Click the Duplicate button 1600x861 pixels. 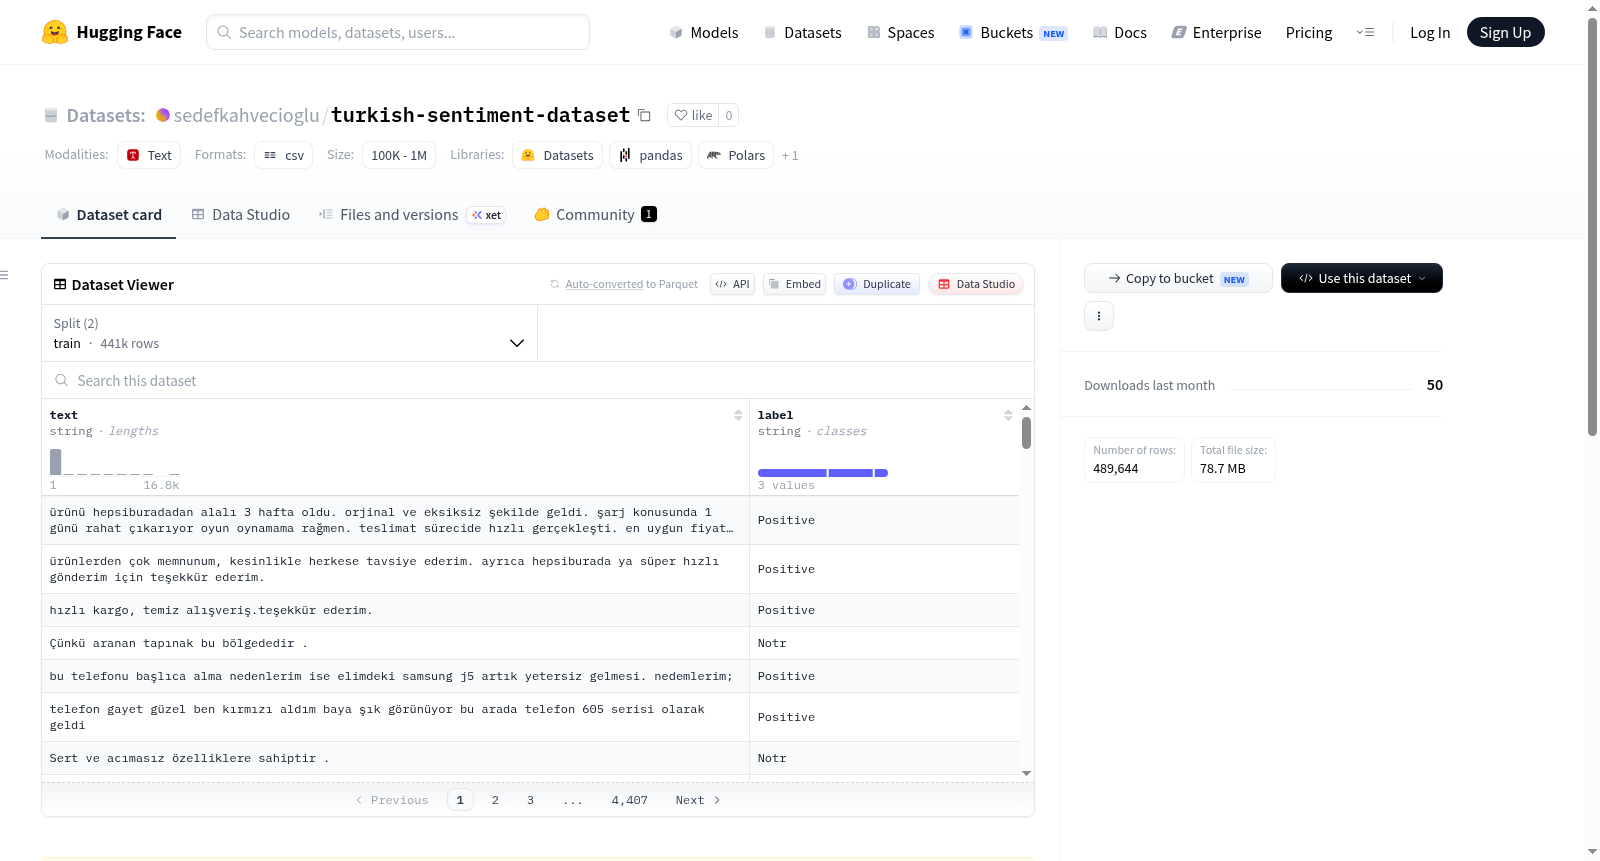[877, 284]
